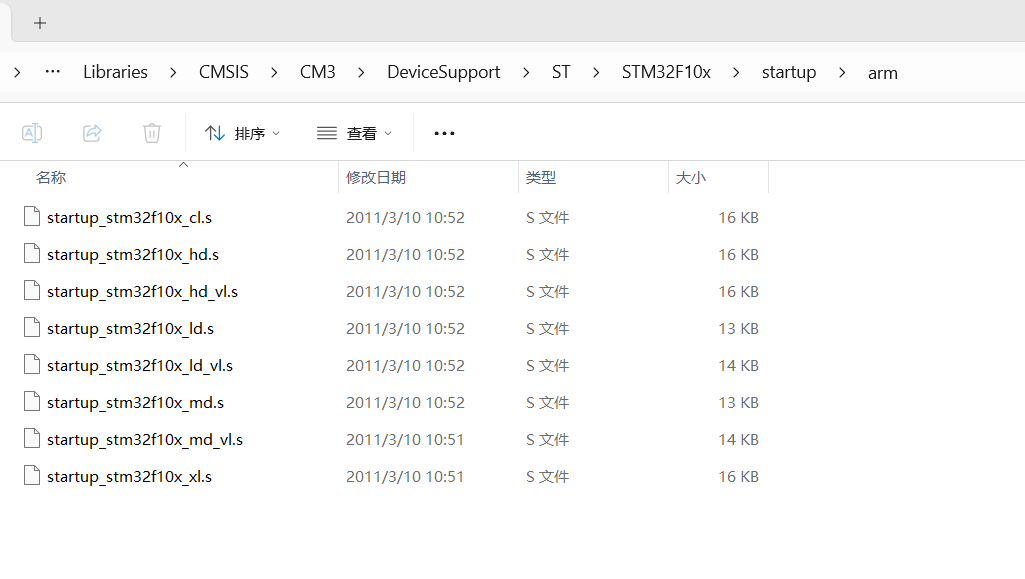Screen dimensions: 1025x579
Task: Click file icon of startup_stm32f10x_md_vl.s
Action: pyautogui.click(x=32, y=438)
